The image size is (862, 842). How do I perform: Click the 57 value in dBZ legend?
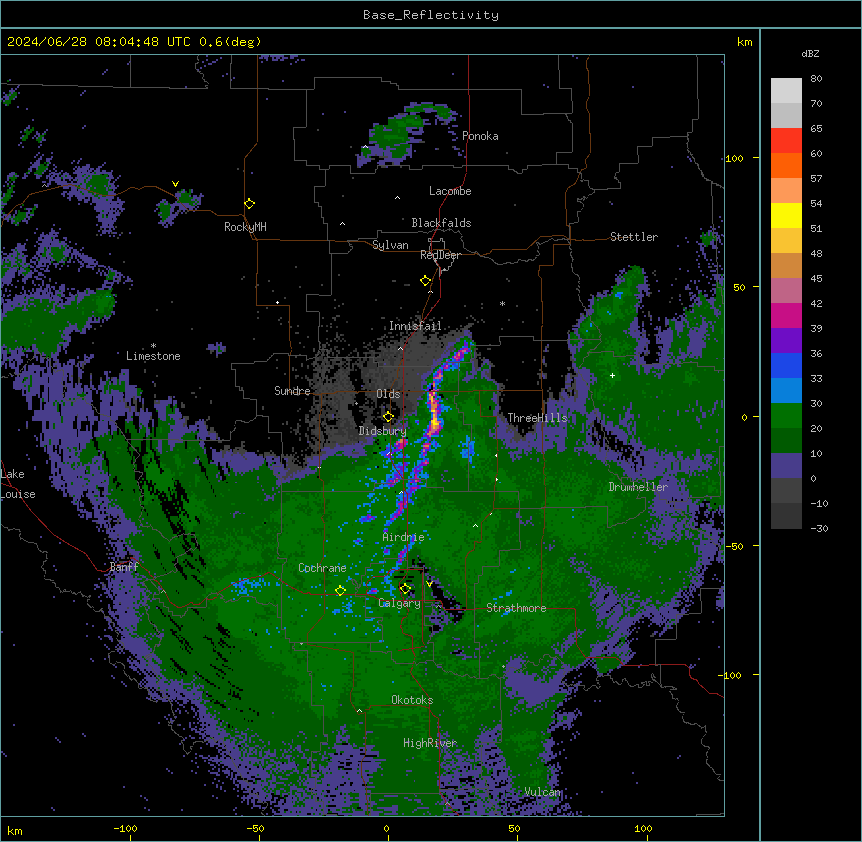816,179
